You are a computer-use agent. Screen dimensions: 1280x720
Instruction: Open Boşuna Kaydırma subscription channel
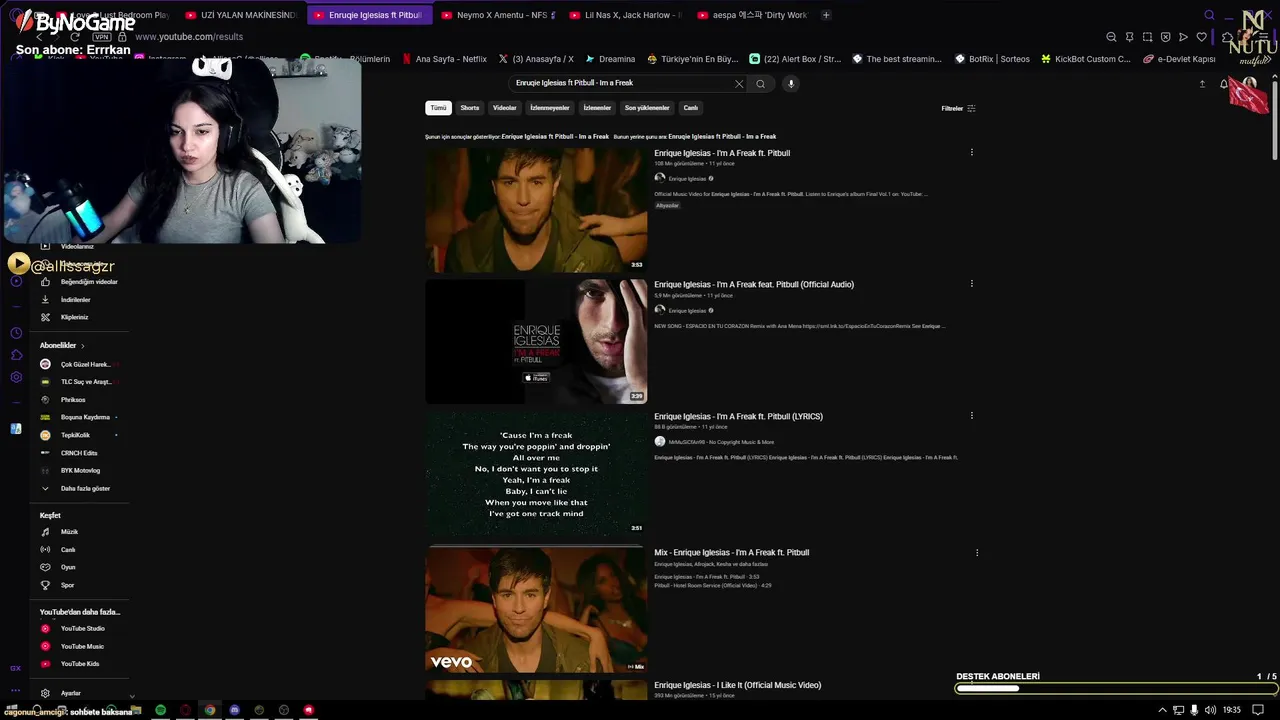point(79,417)
